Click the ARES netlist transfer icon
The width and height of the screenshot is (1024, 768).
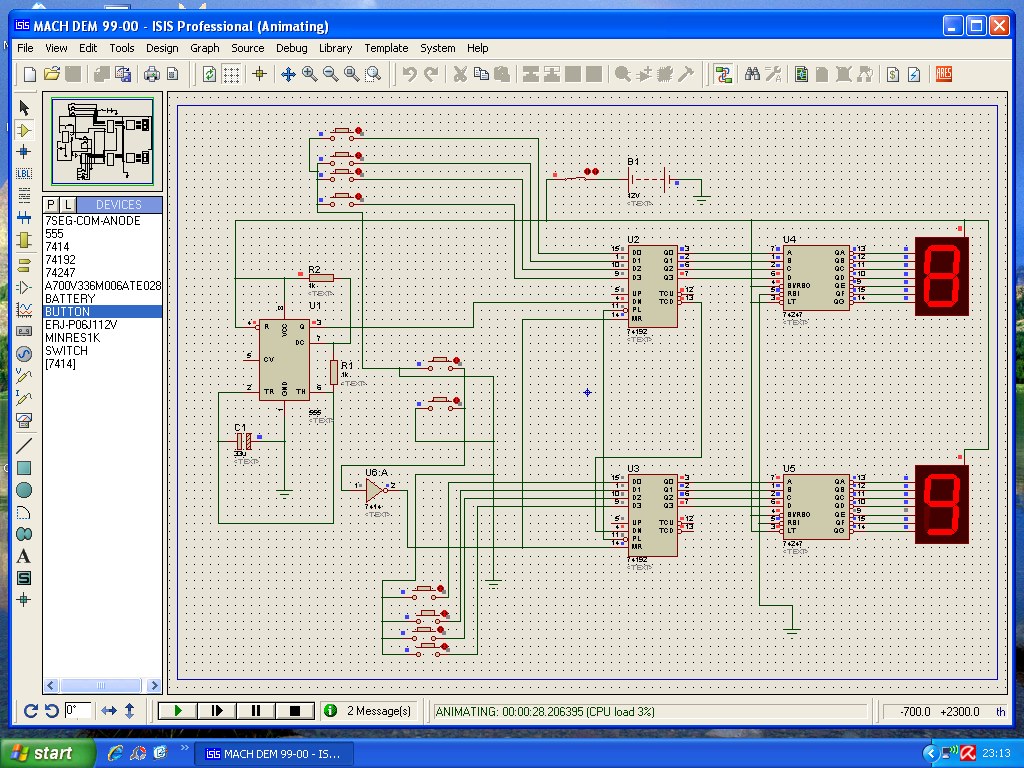point(943,74)
